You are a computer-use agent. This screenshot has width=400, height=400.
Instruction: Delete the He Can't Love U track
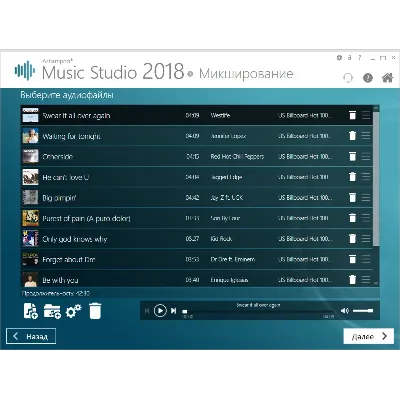click(352, 177)
